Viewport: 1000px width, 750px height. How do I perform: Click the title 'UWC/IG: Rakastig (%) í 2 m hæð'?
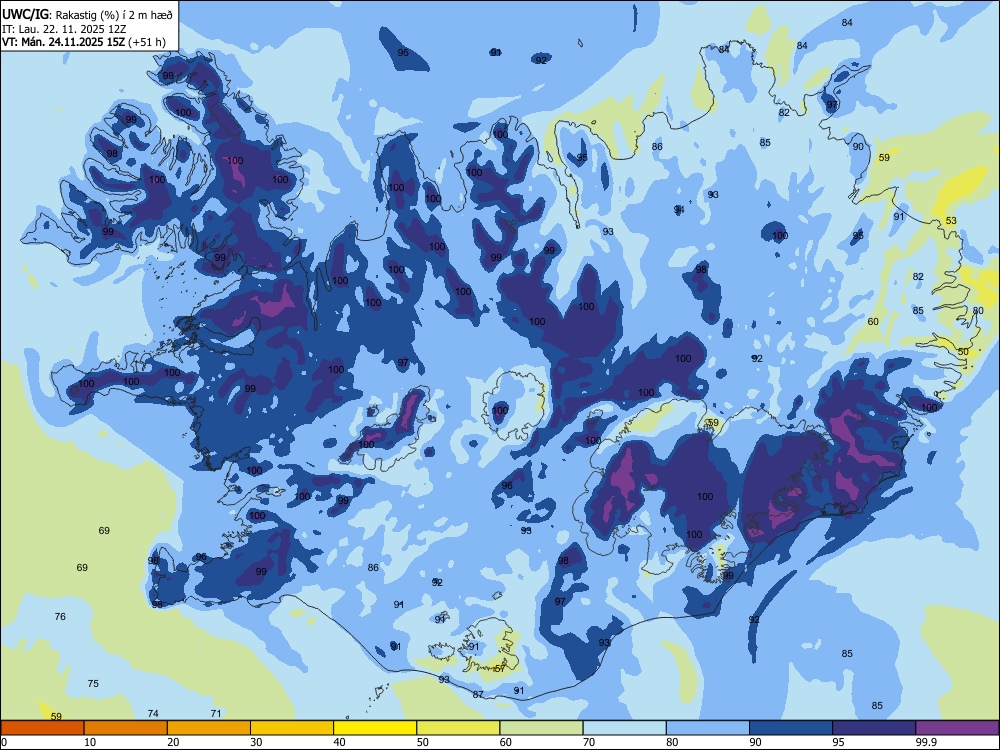coord(87,15)
